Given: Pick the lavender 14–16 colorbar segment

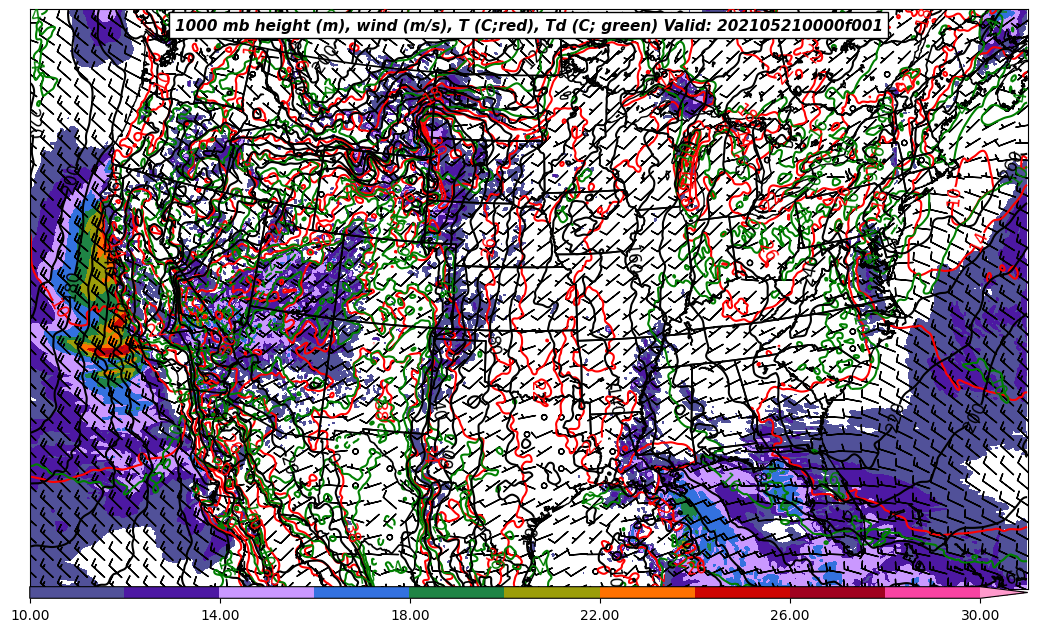Looking at the screenshot, I should pos(267,592).
